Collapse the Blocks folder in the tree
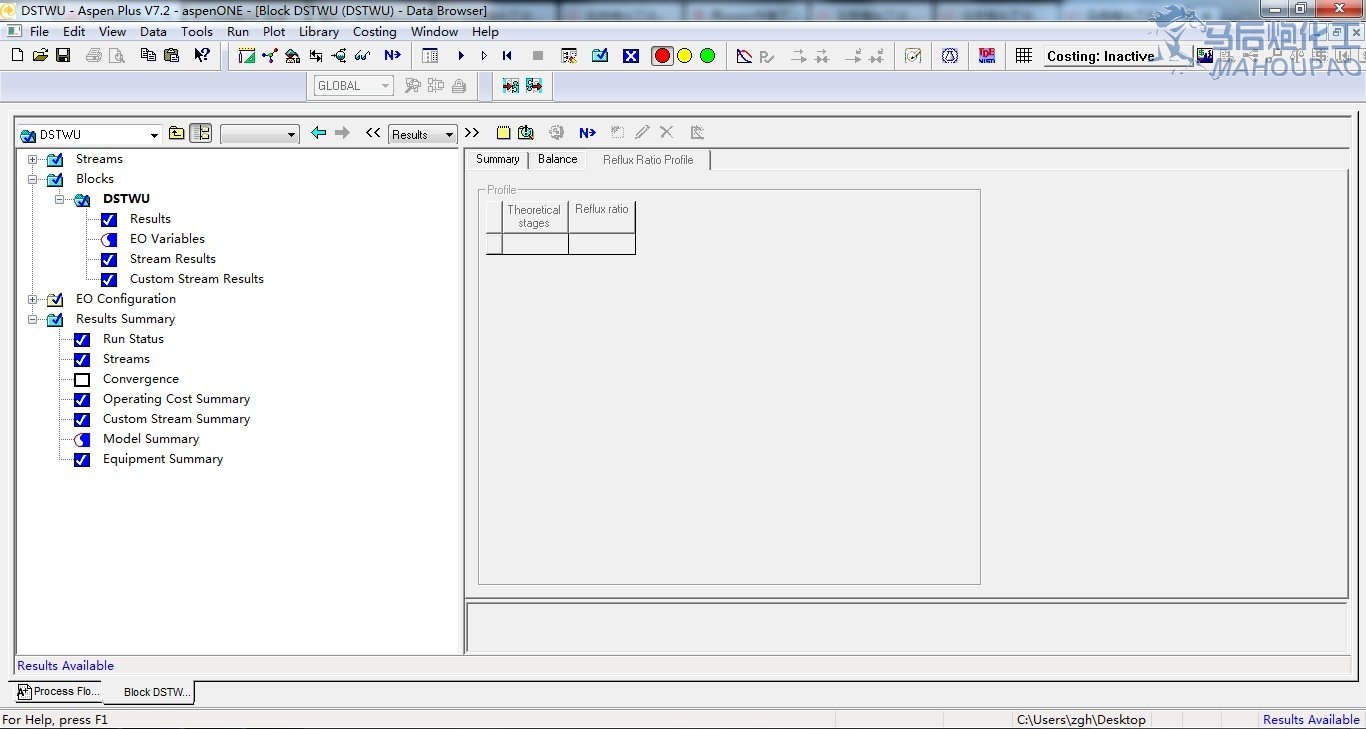Screen dimensions: 1366x729 pos(33,179)
